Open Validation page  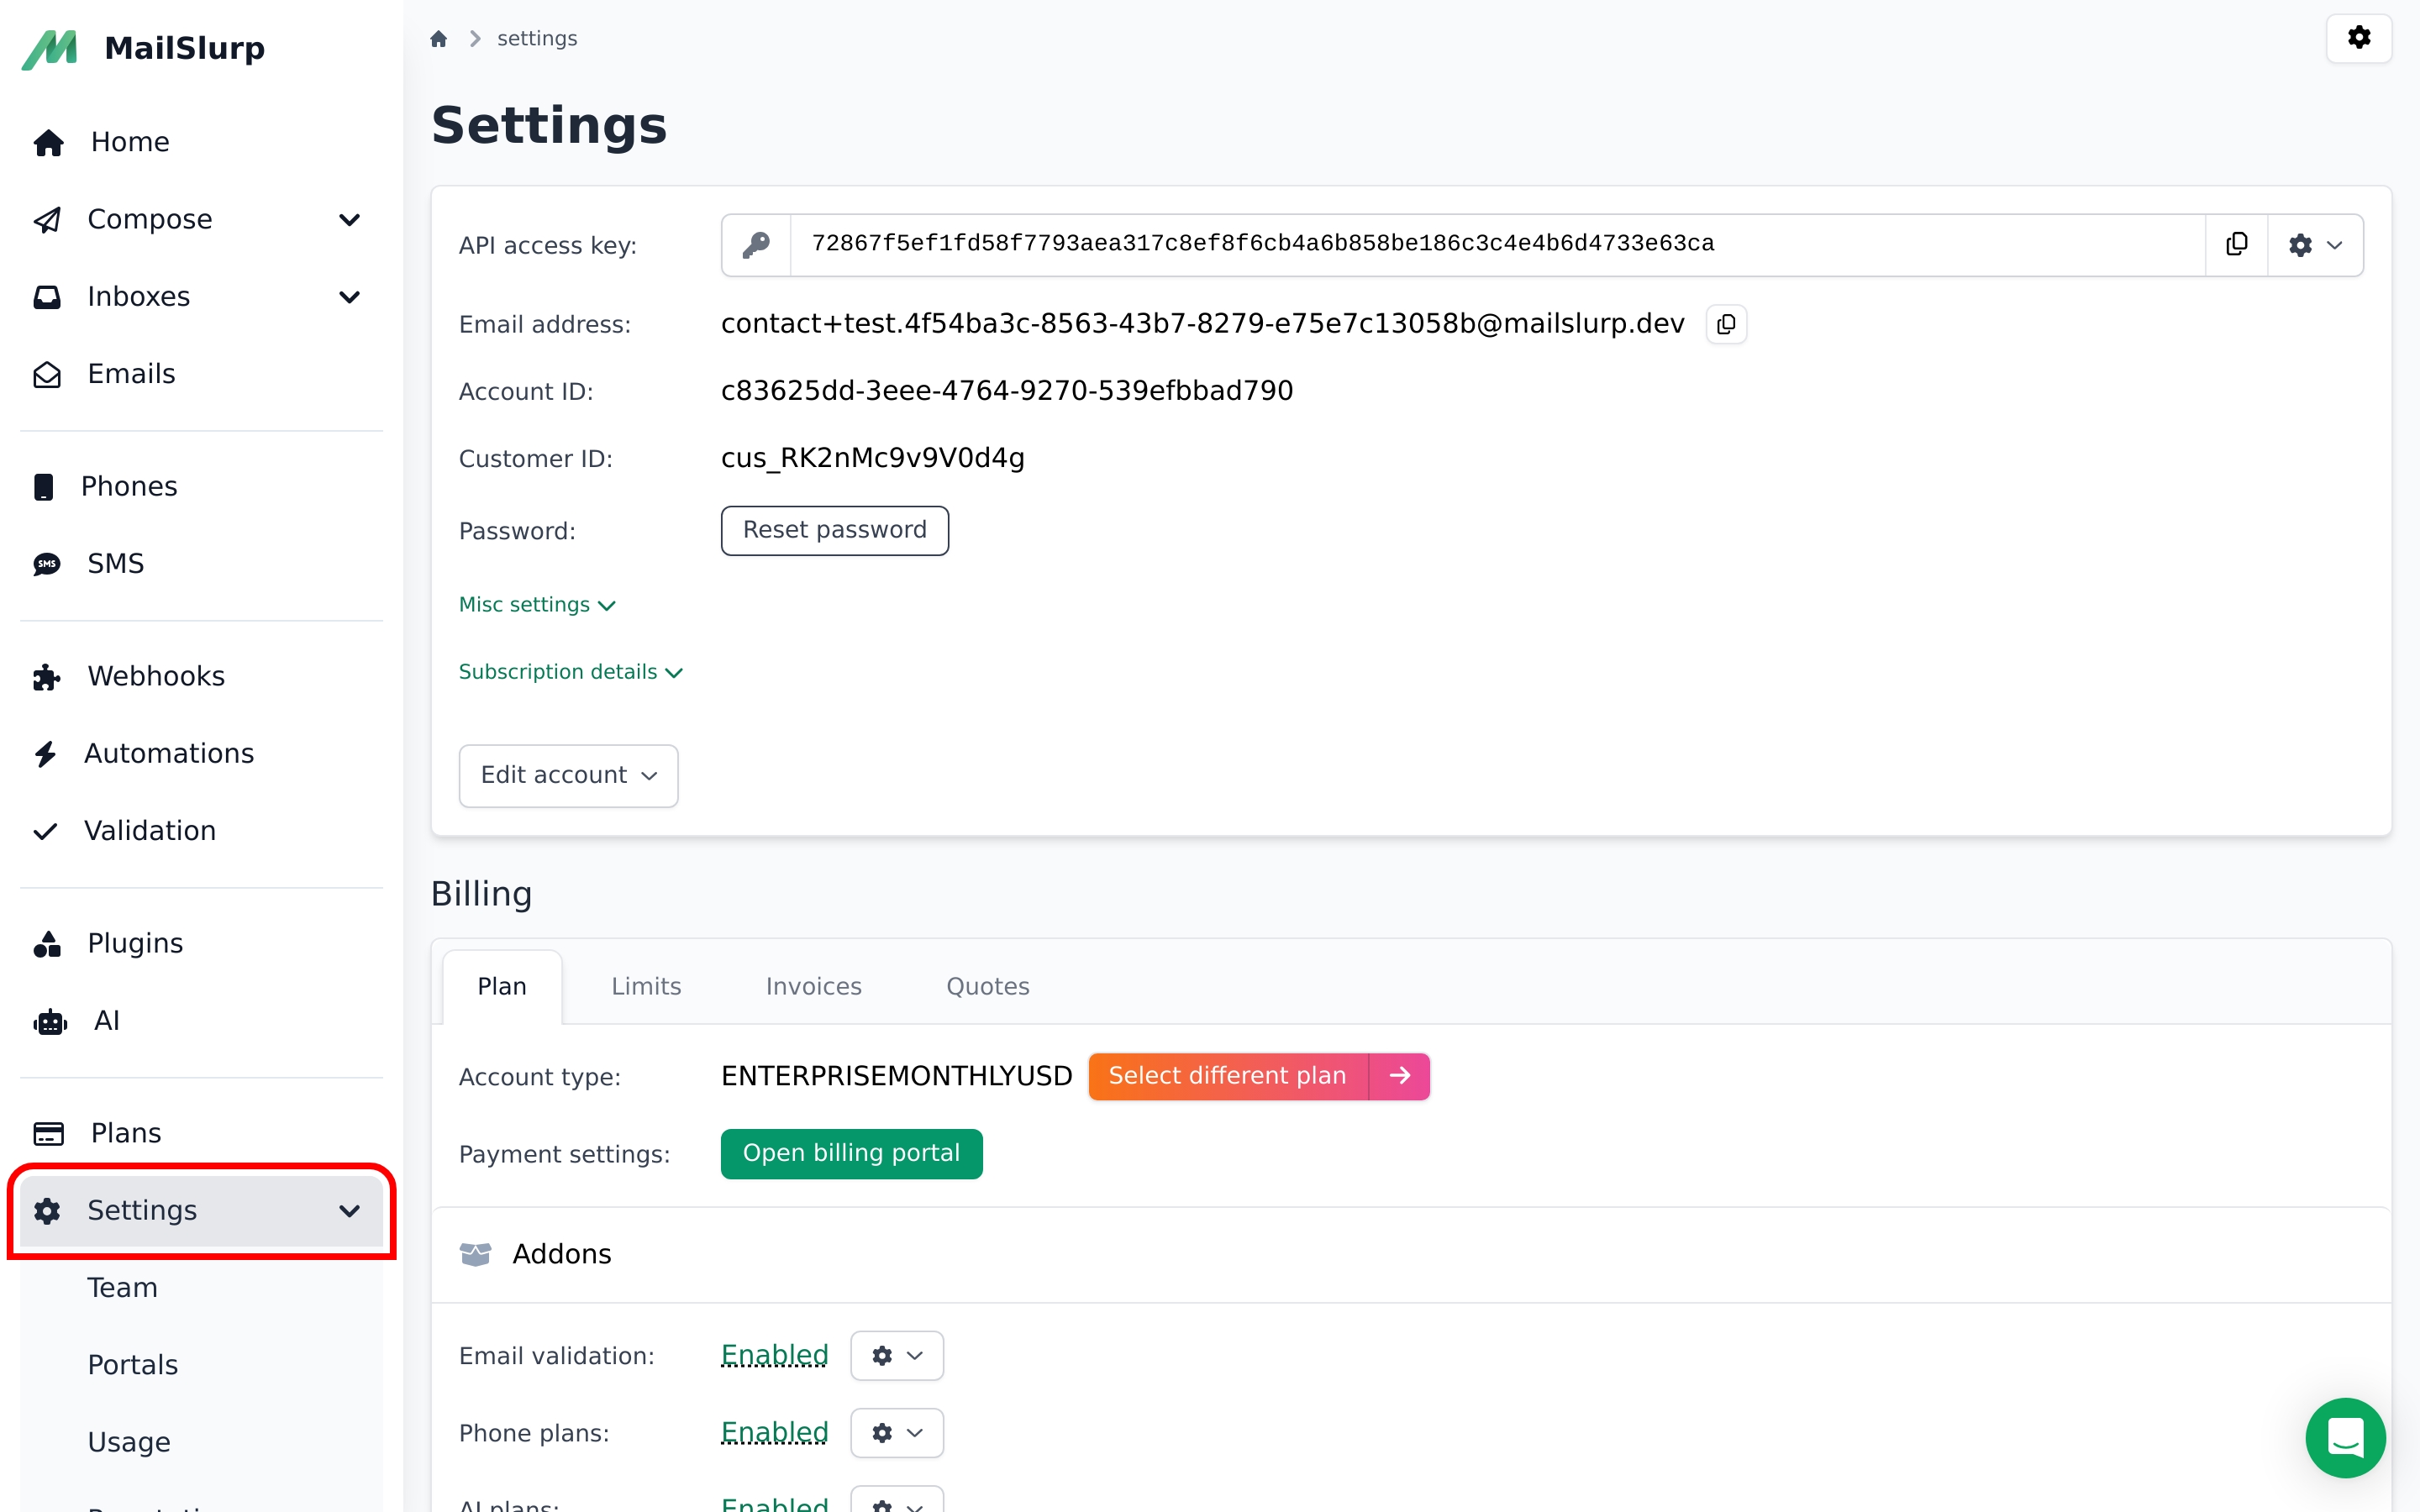point(201,831)
